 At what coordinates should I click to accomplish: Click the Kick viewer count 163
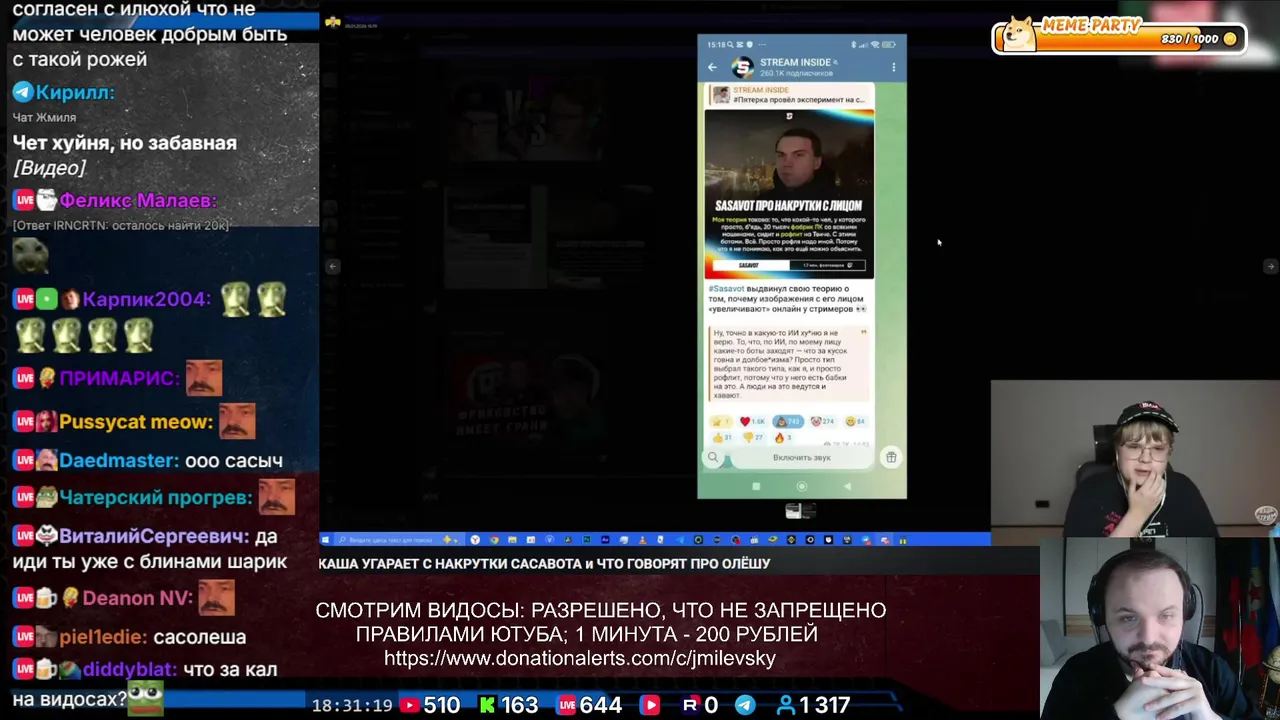click(x=508, y=705)
